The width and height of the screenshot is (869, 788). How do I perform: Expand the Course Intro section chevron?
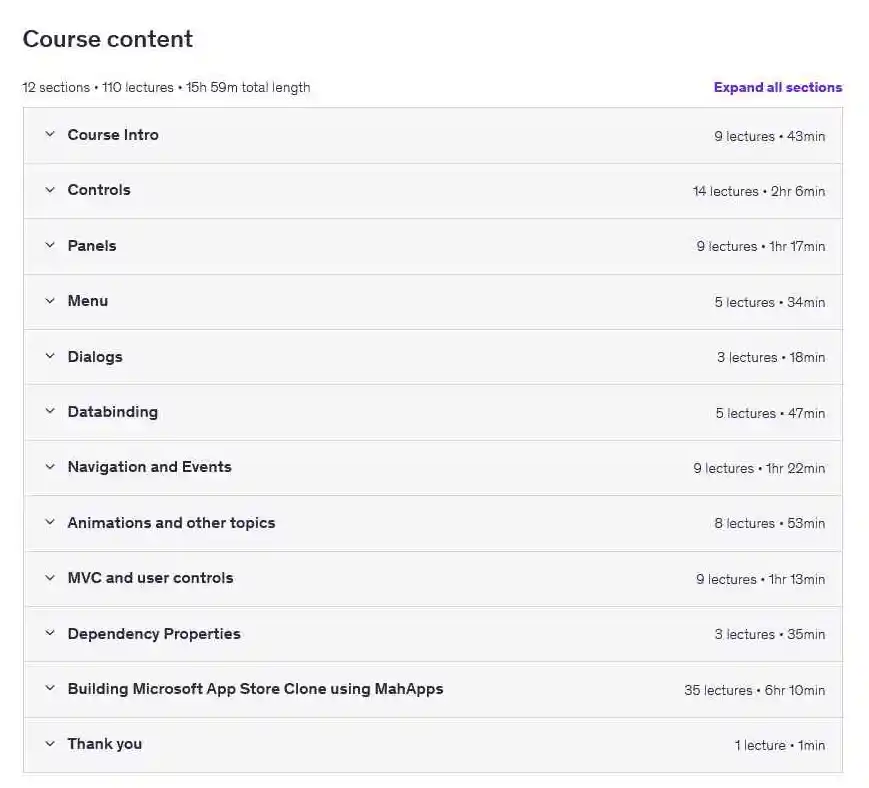coord(49,135)
